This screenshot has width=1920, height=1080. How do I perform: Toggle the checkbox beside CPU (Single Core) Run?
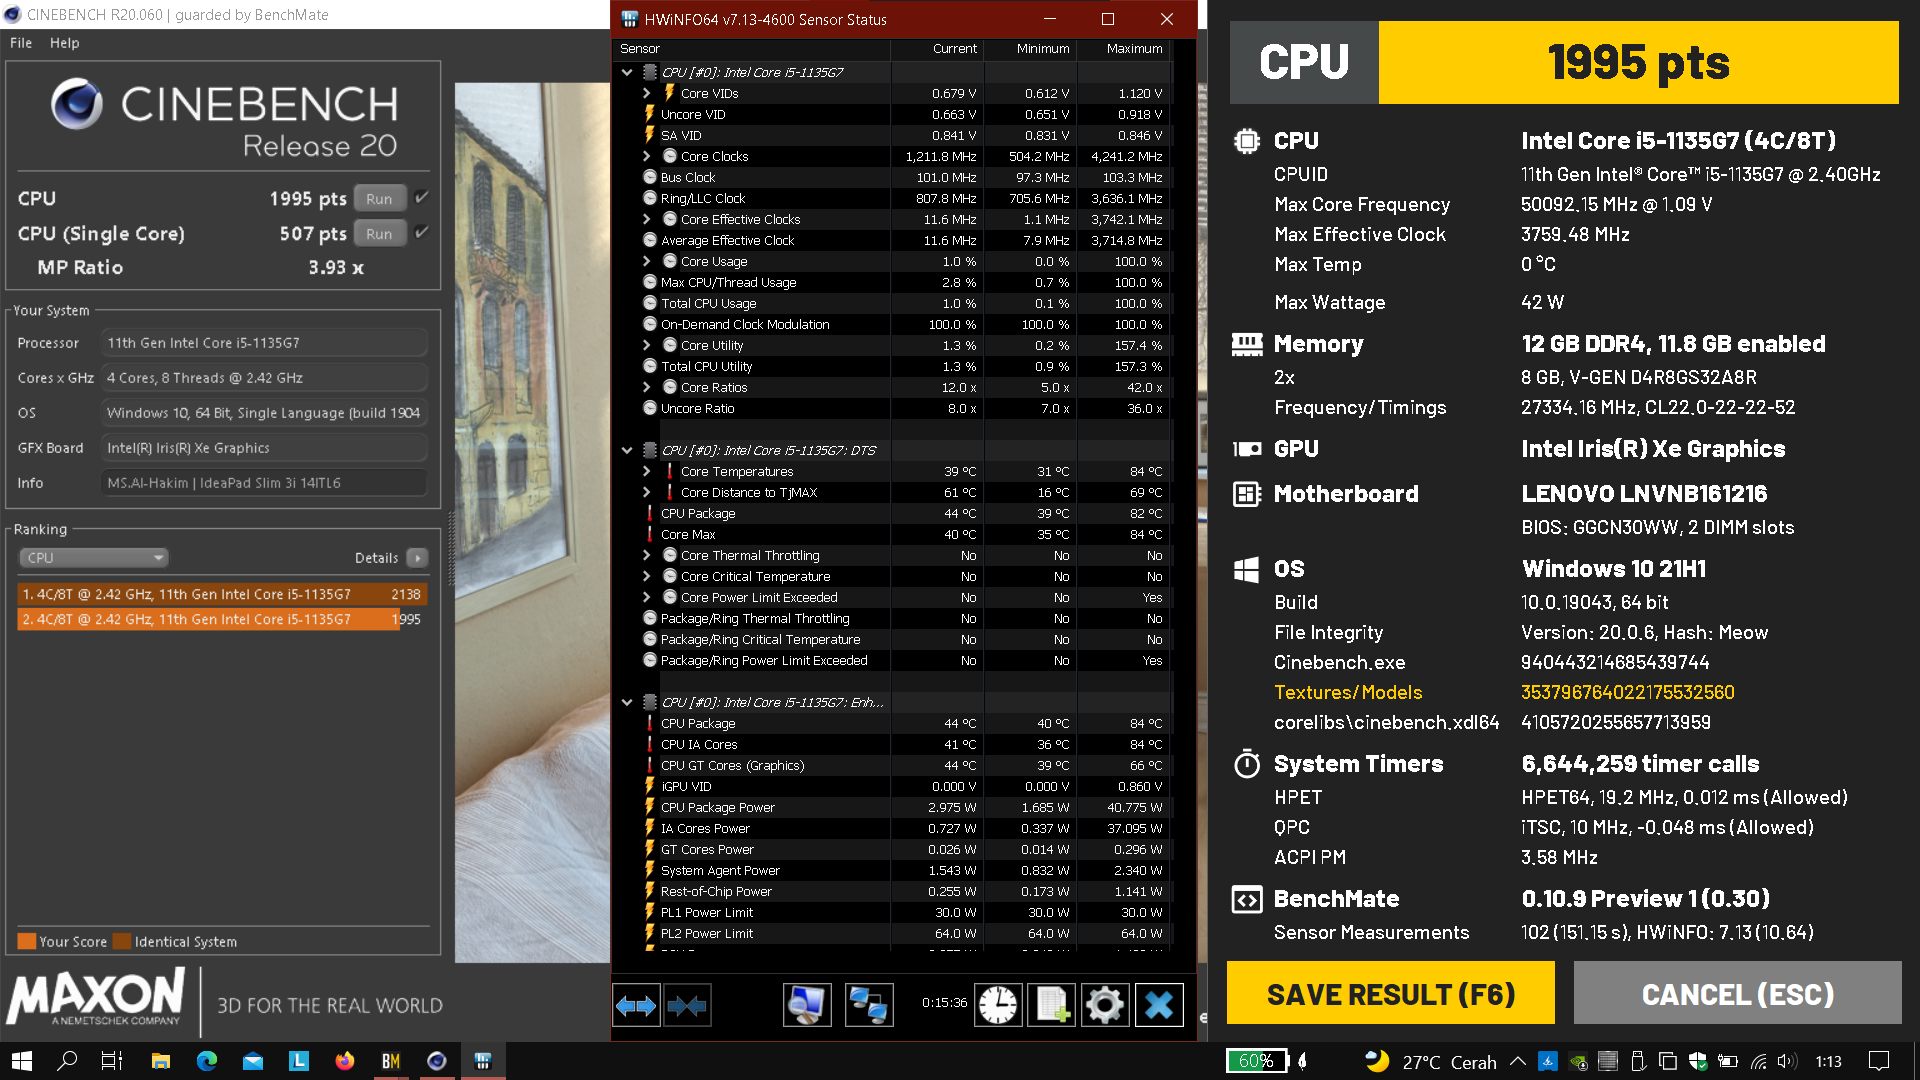[x=422, y=233]
